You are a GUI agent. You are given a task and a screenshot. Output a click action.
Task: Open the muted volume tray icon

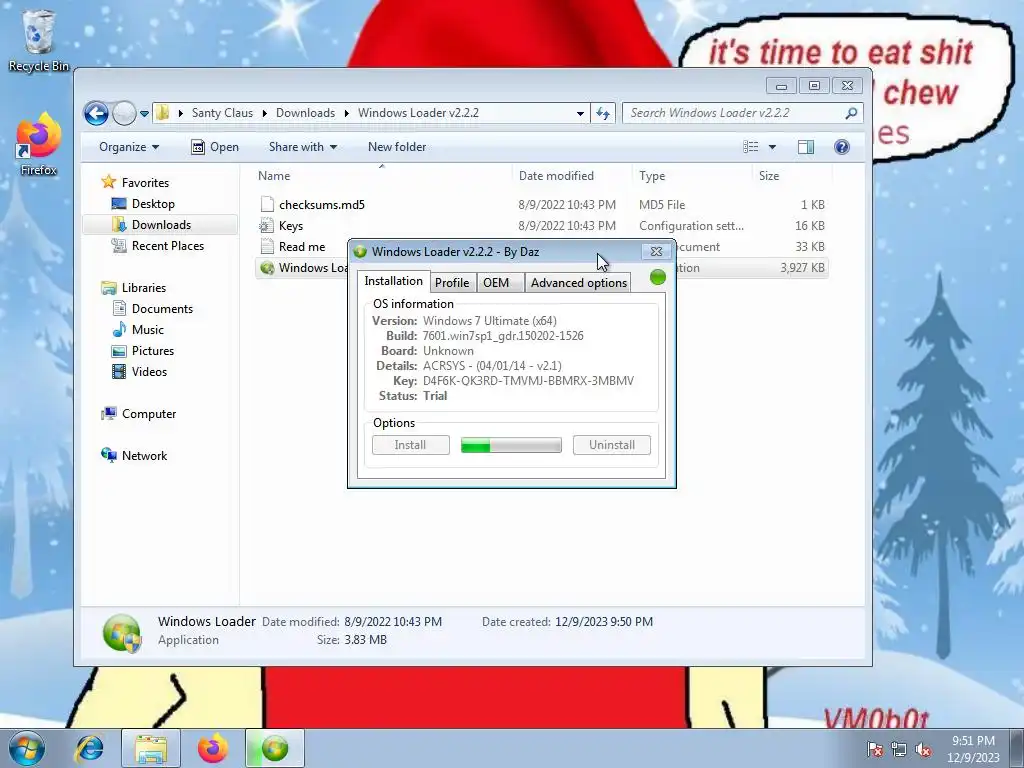coord(923,750)
